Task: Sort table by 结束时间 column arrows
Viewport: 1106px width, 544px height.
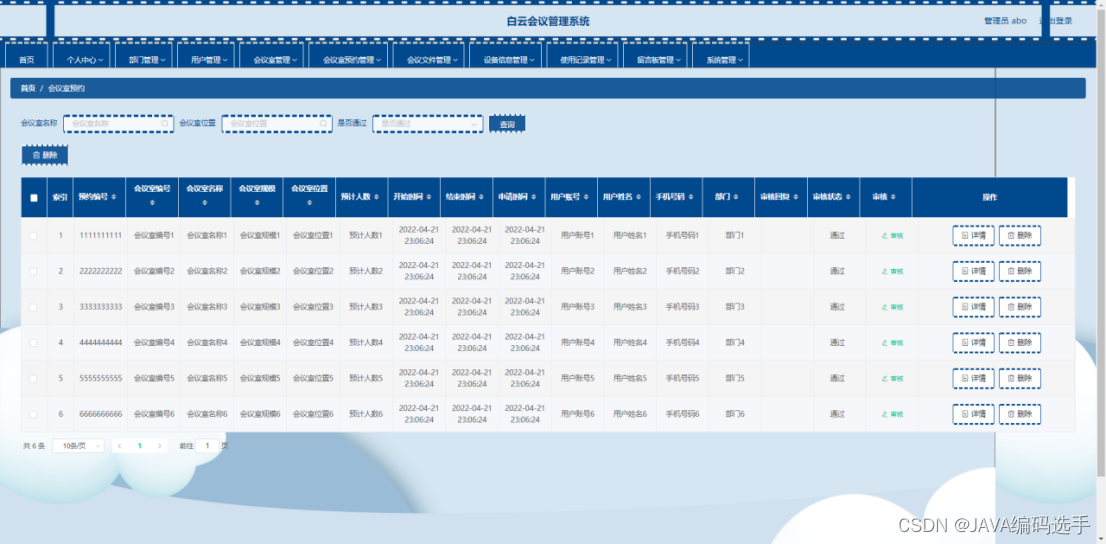Action: pos(481,198)
